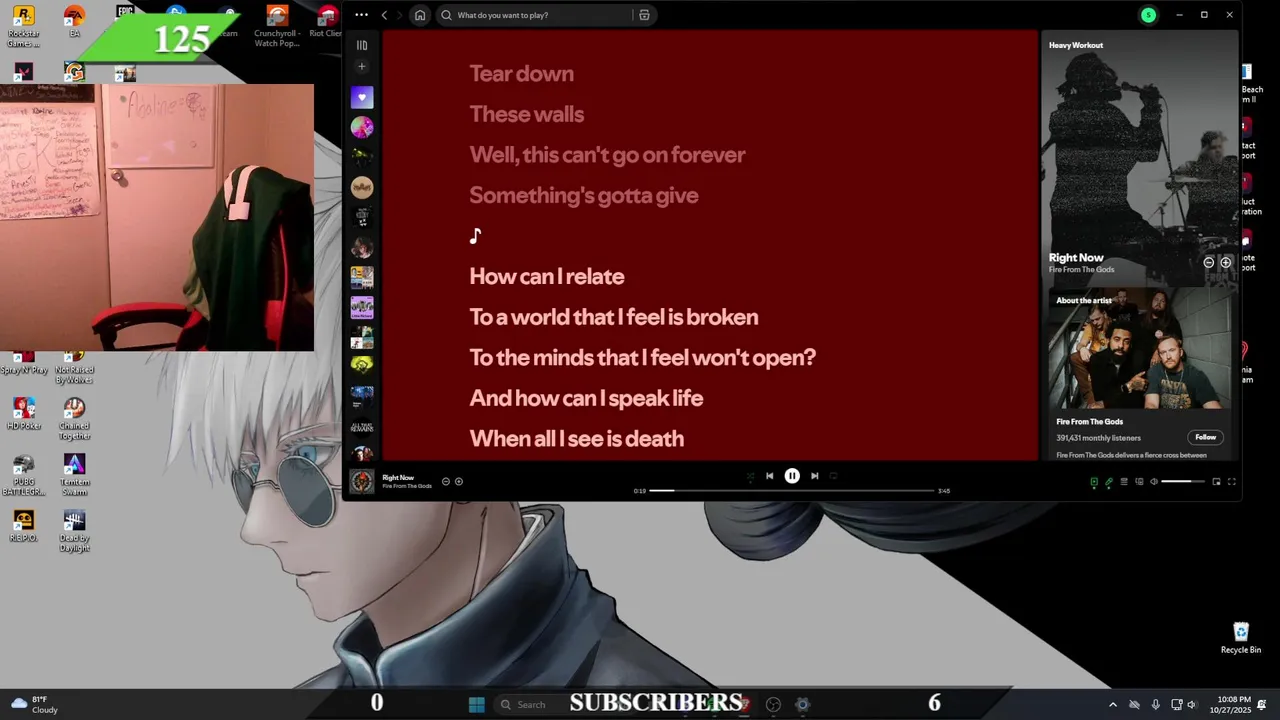Open the pink-green swirl circular sidebar item
The width and height of the screenshot is (1280, 720).
[x=362, y=127]
